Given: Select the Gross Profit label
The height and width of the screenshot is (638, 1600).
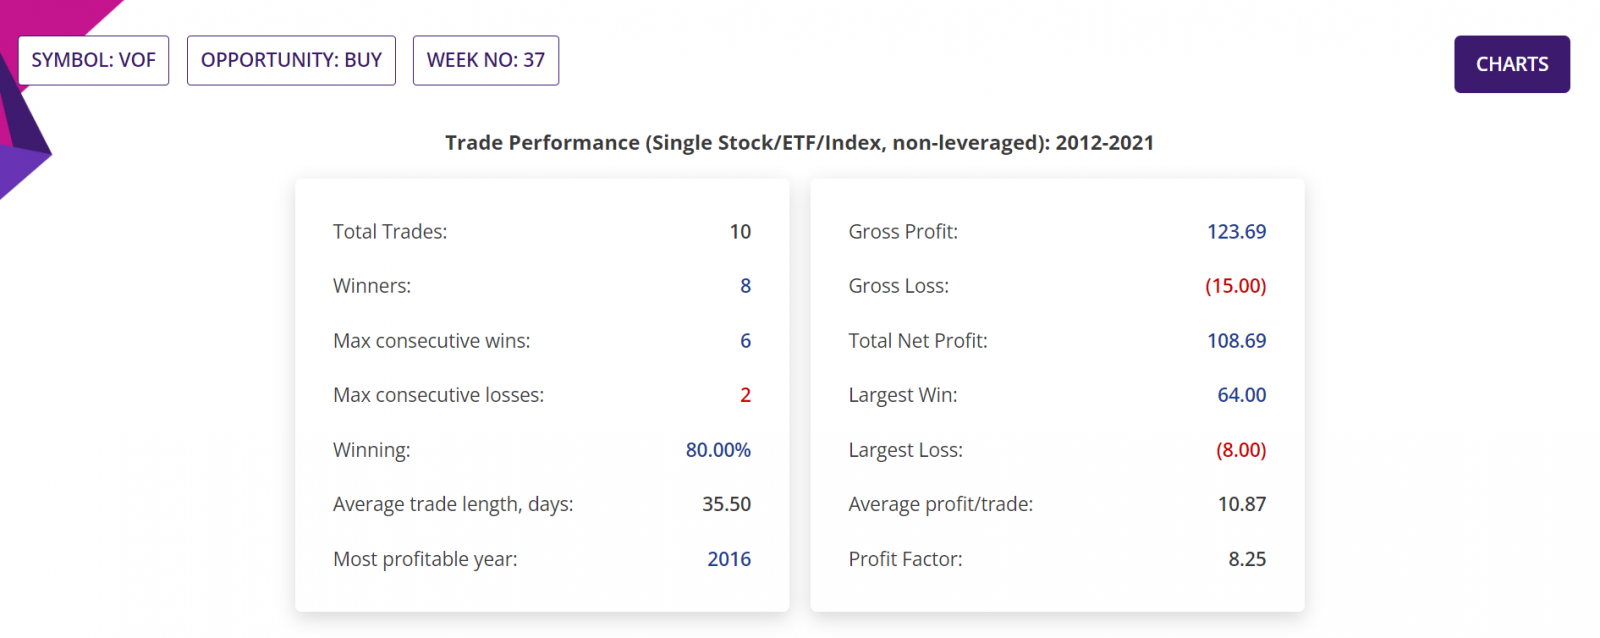Looking at the screenshot, I should coord(903,232).
